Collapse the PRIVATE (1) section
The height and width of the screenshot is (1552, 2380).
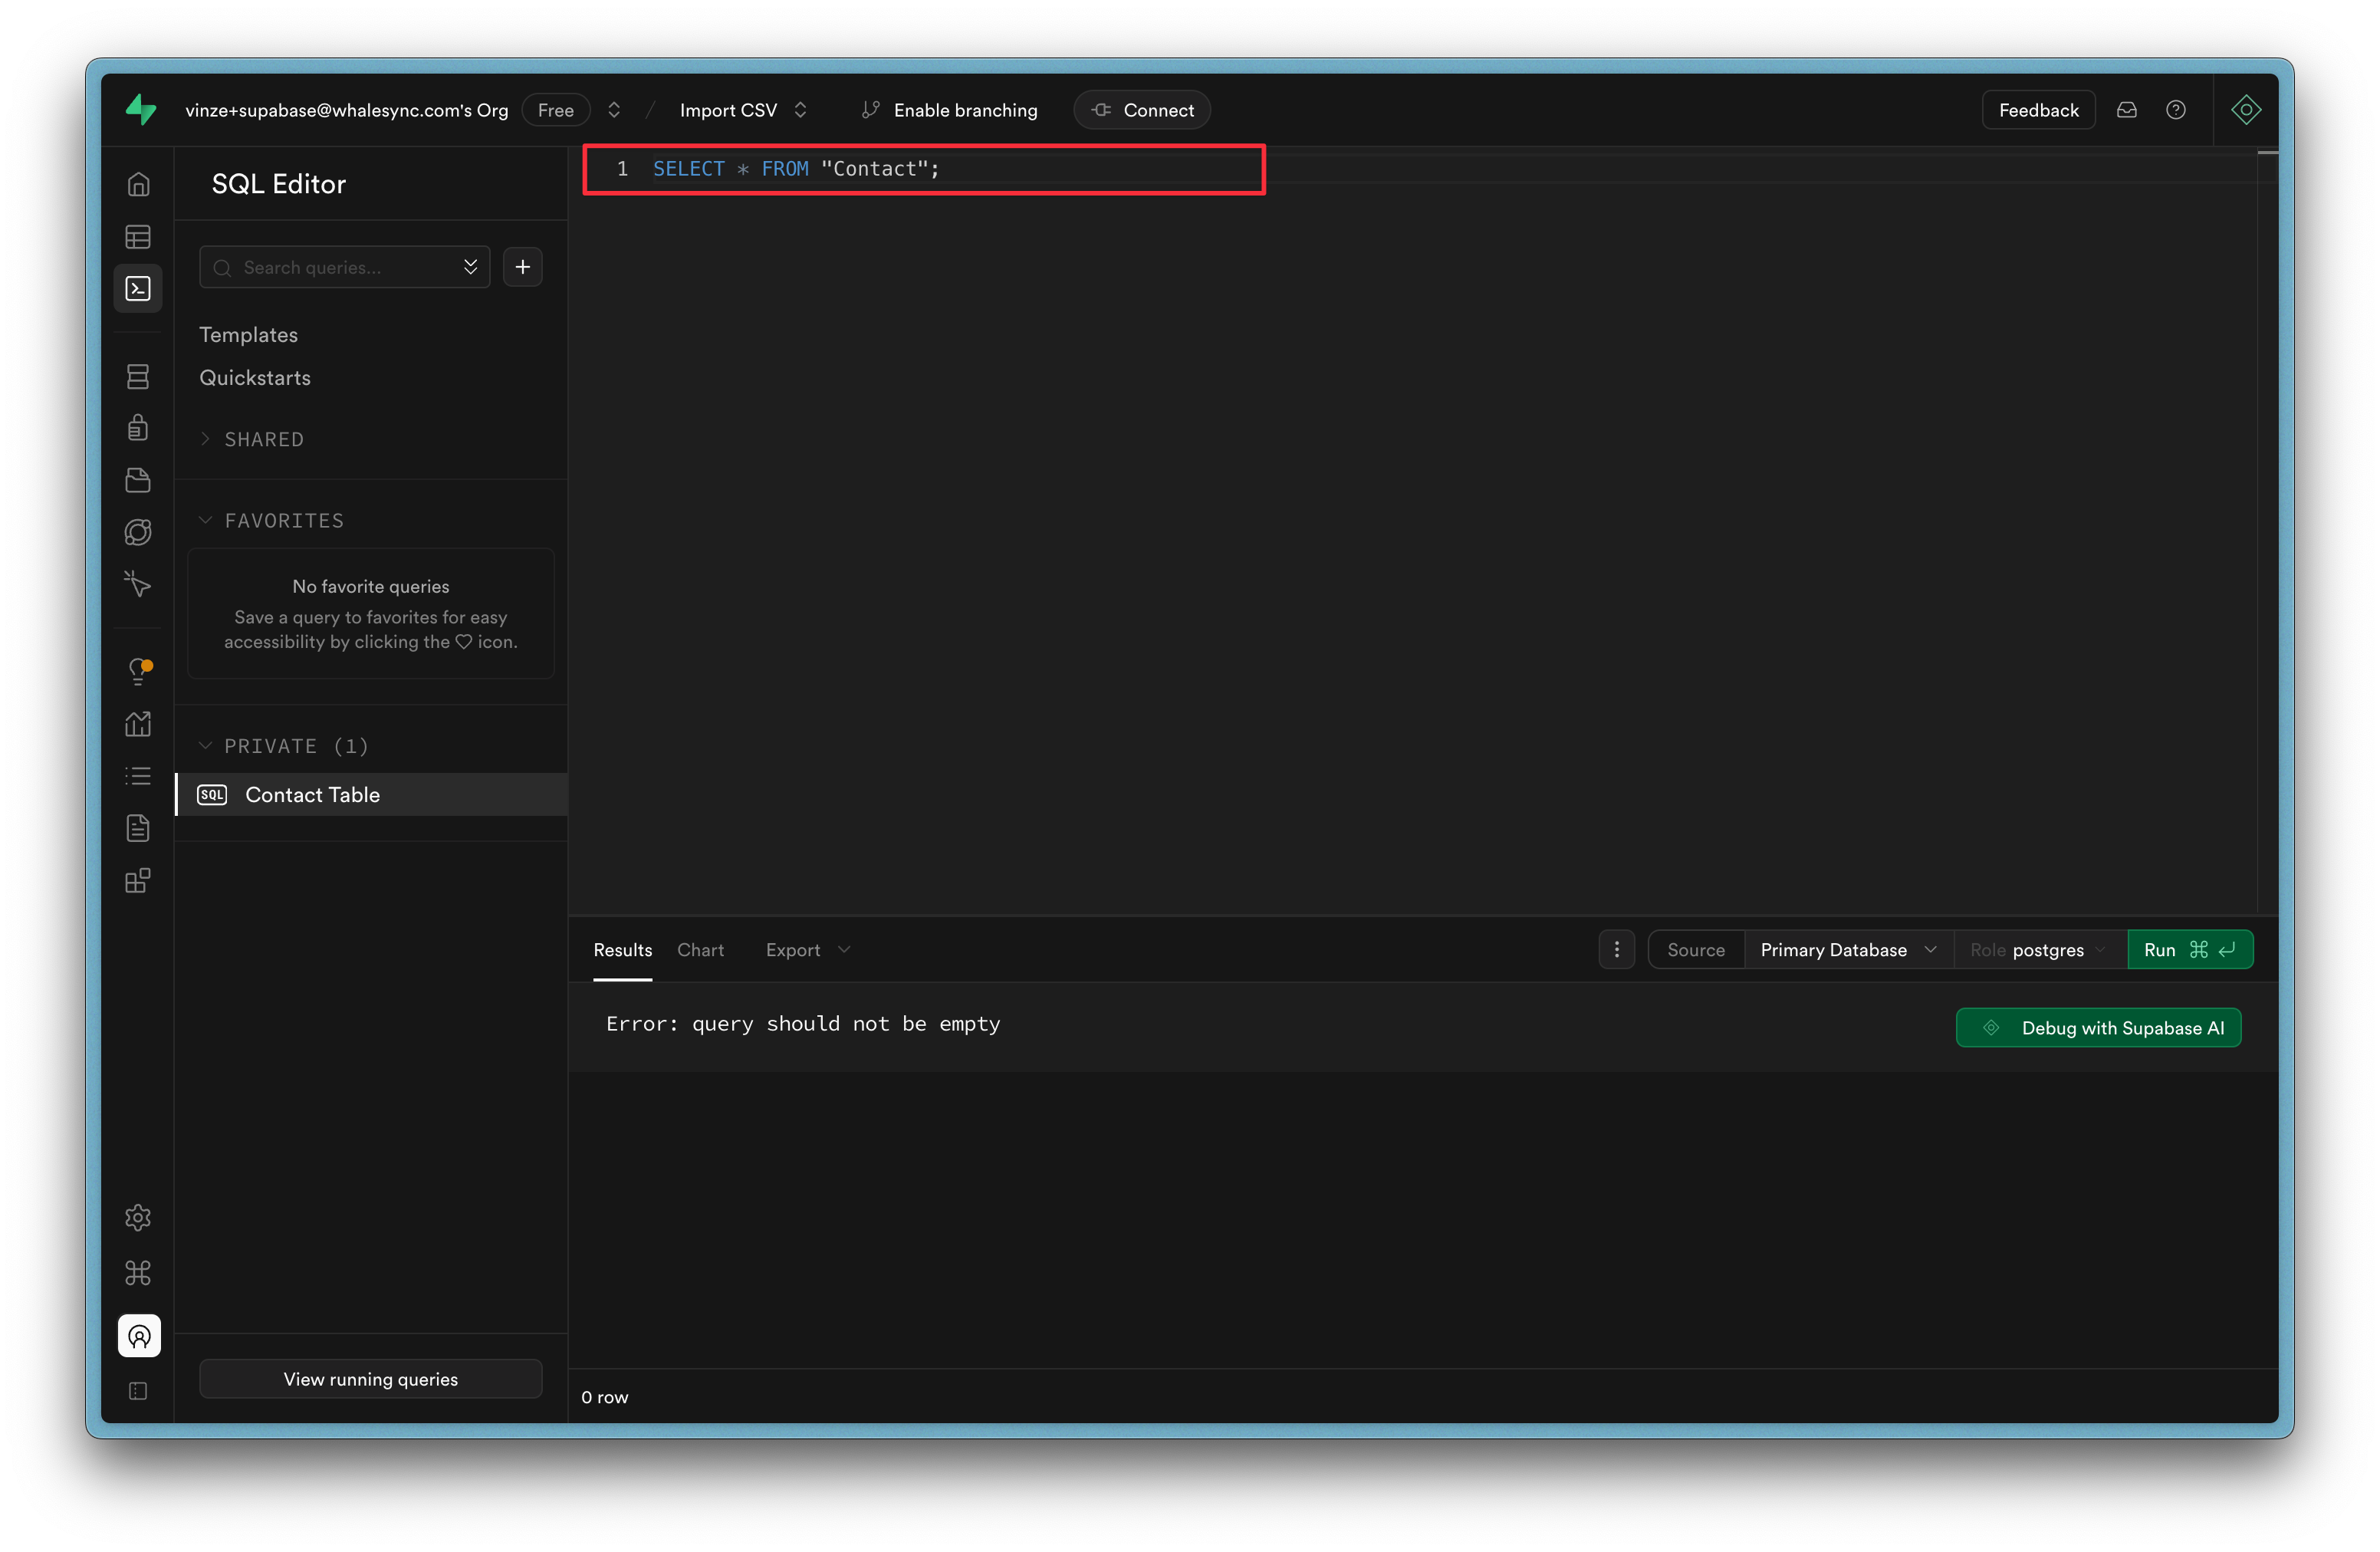click(285, 746)
